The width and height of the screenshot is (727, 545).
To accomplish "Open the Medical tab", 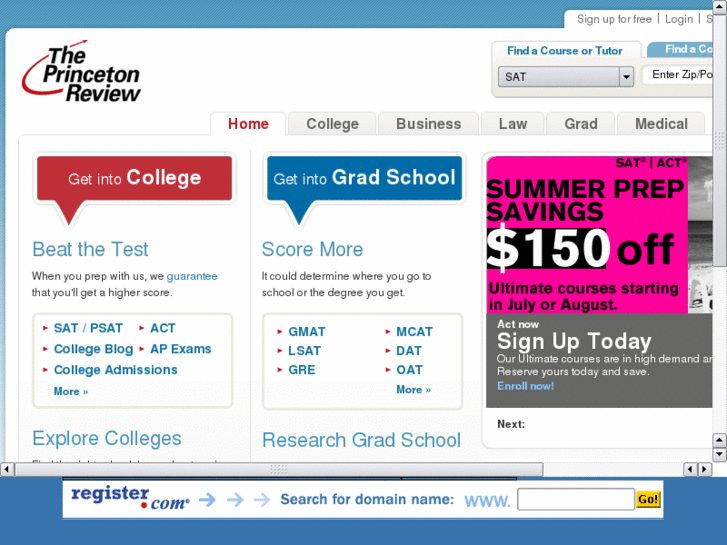I will tap(661, 124).
